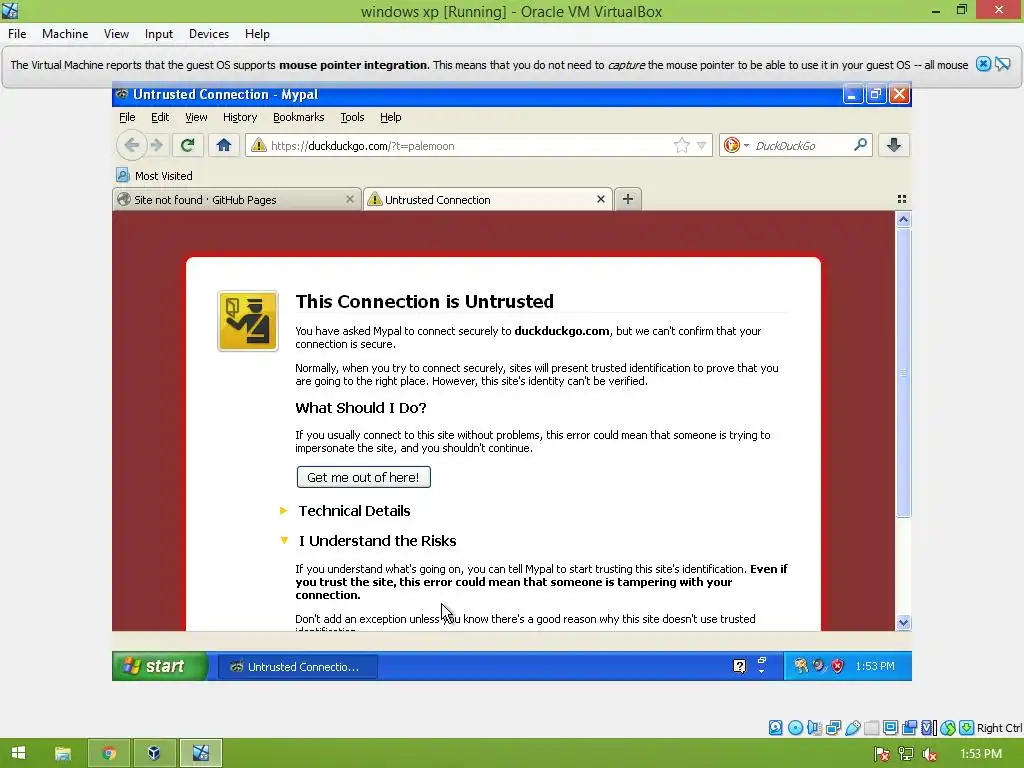Open the XP language bar options arrow

coord(761,671)
